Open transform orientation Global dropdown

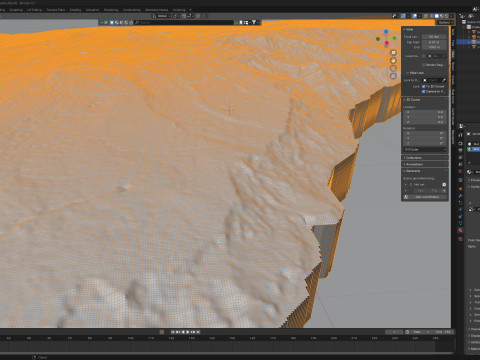point(162,16)
